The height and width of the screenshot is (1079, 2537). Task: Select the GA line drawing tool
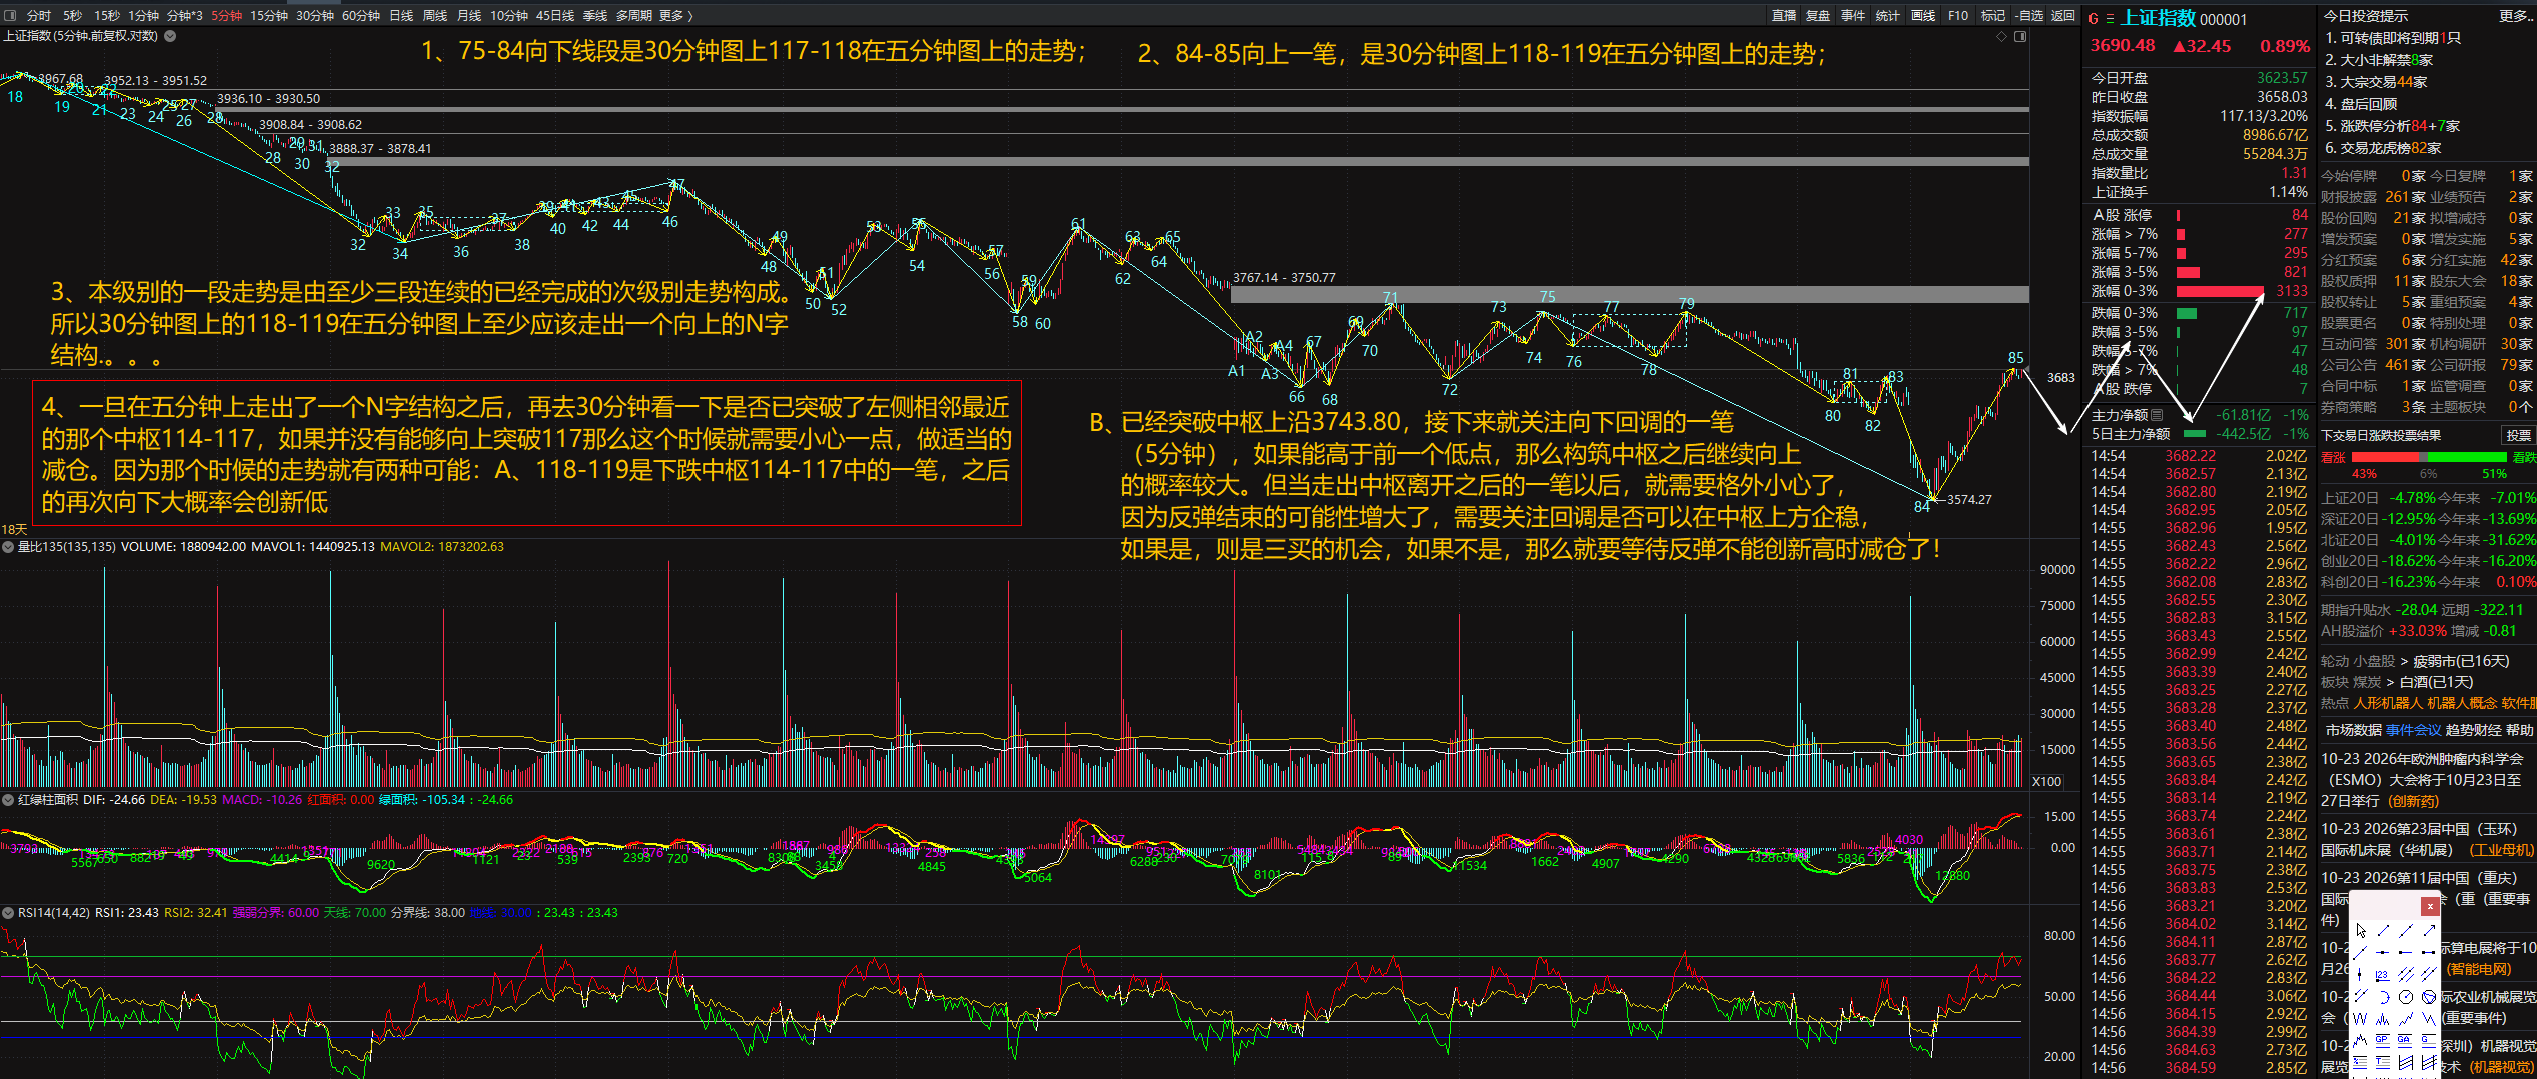(x=2405, y=1040)
